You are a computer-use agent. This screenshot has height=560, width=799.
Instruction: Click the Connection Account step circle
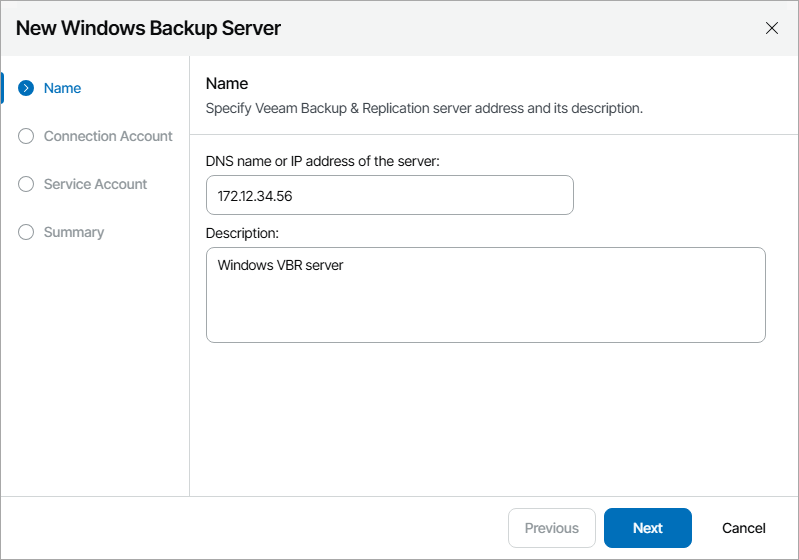(27, 136)
